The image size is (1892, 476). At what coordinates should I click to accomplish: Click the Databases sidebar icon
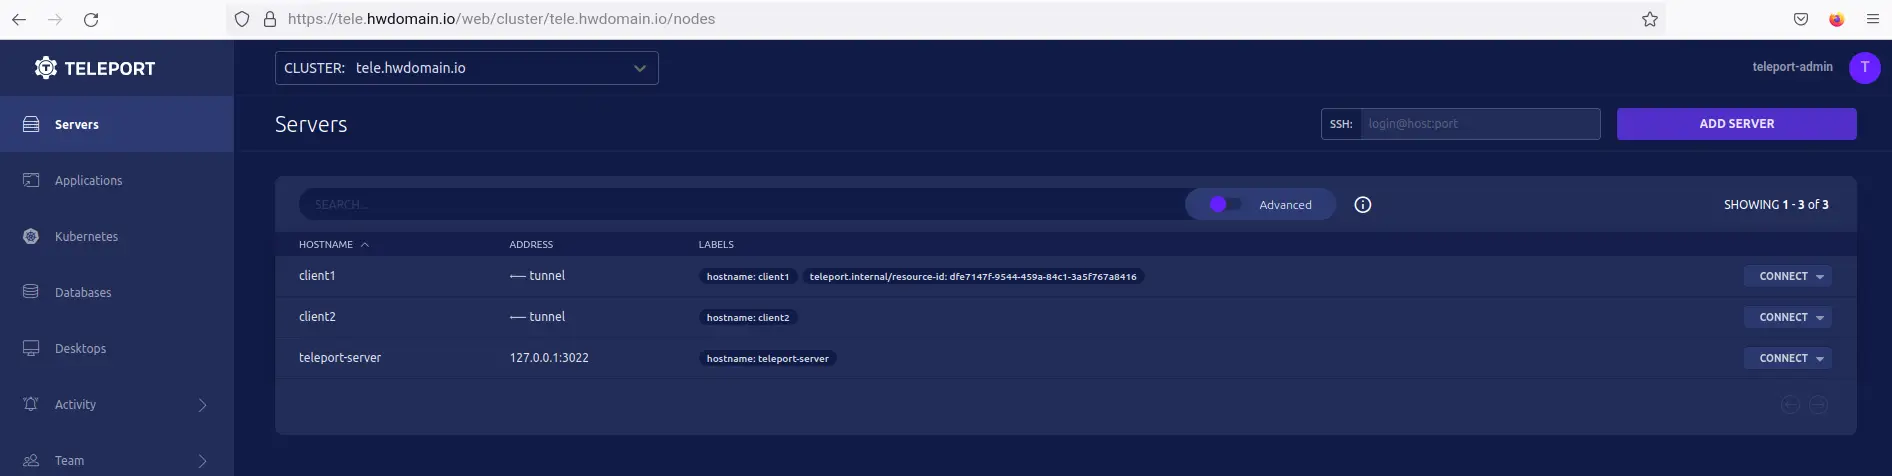[x=31, y=292]
